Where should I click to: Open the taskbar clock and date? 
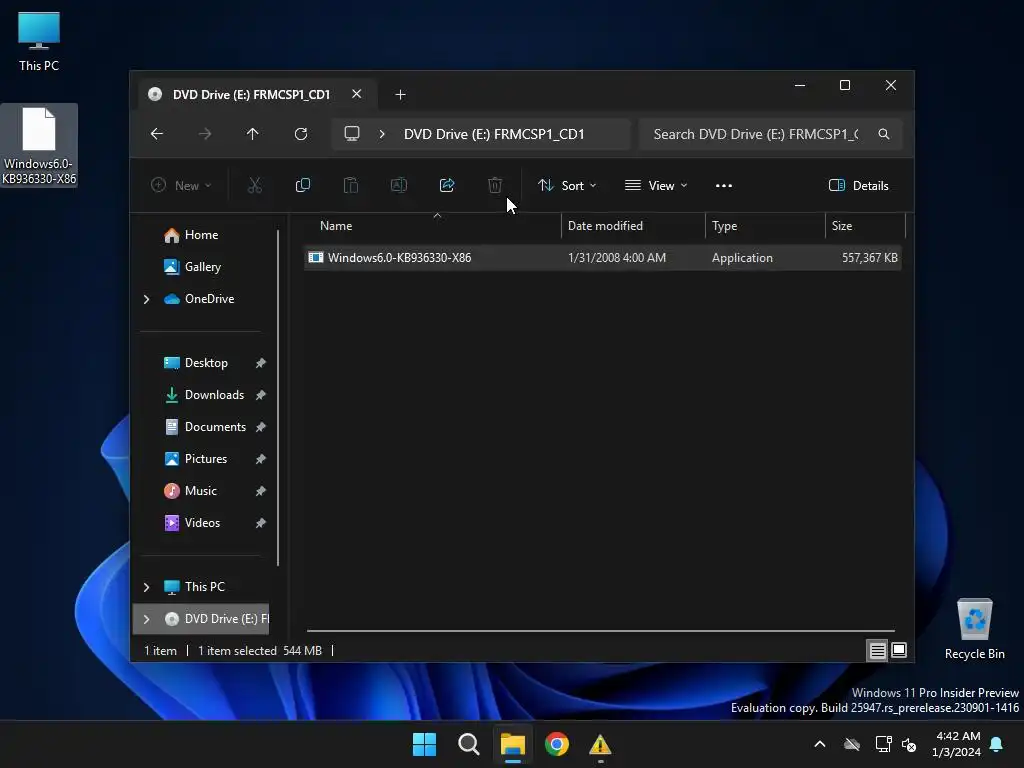click(956, 744)
